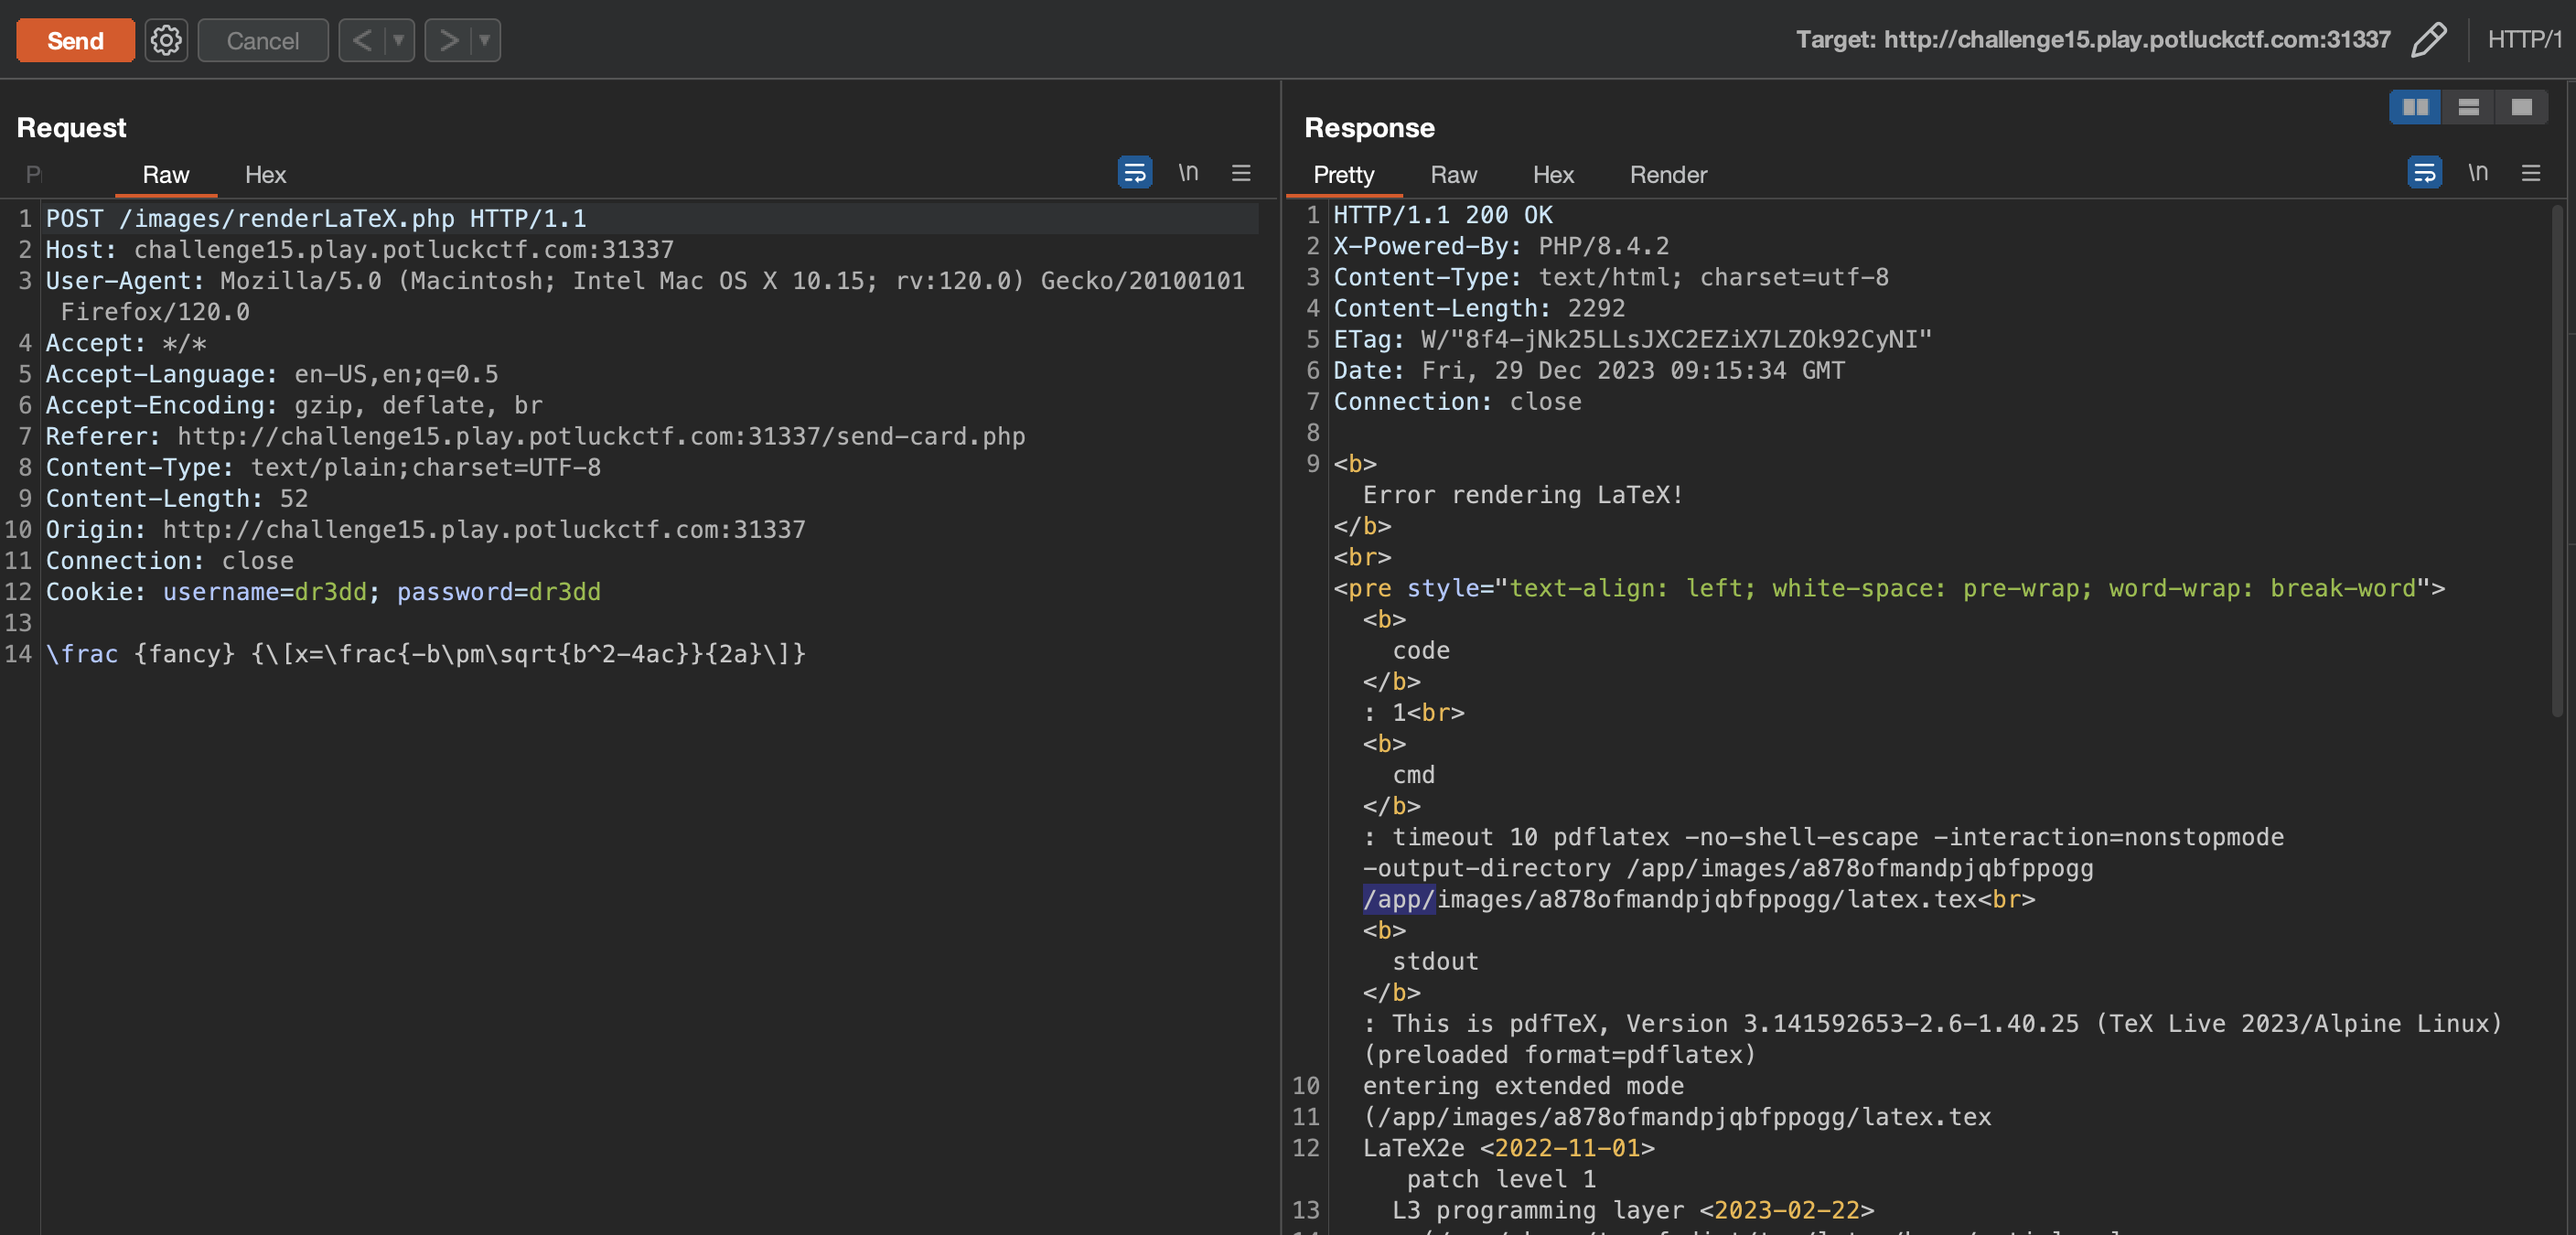Image resolution: width=2576 pixels, height=1235 pixels.
Task: Expand the forward history dropdown arrow
Action: [x=484, y=40]
